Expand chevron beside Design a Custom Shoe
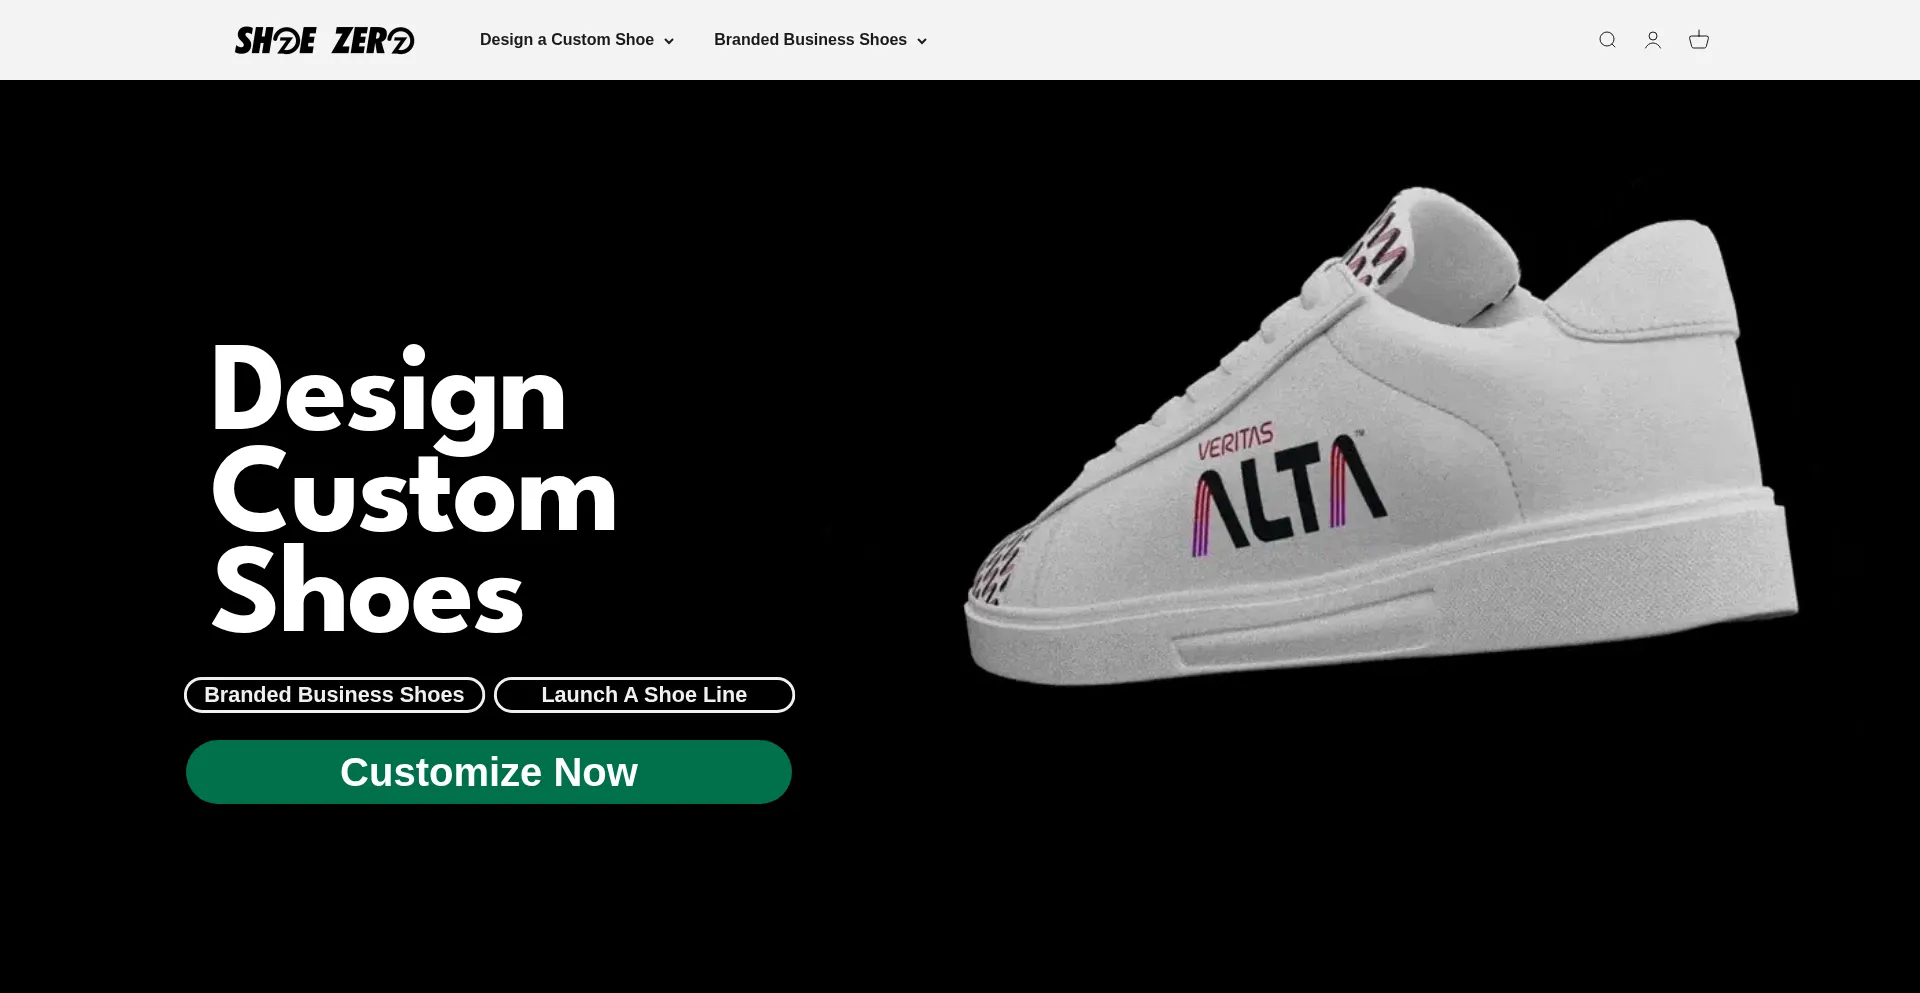Screen dimensions: 1920x993 (669, 41)
